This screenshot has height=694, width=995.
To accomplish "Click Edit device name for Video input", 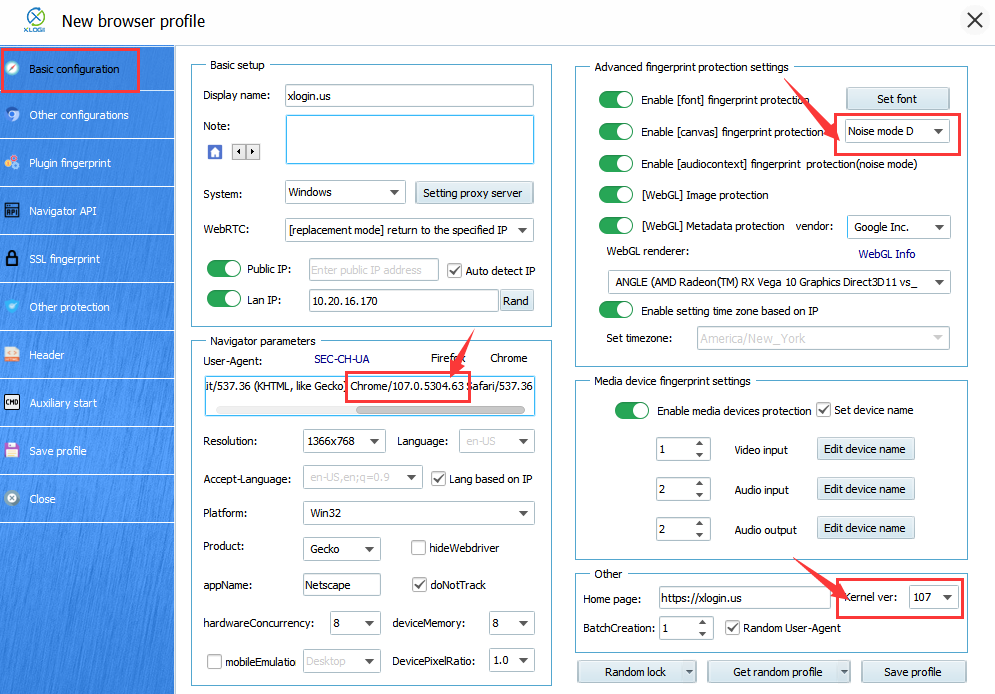I will click(x=865, y=449).
